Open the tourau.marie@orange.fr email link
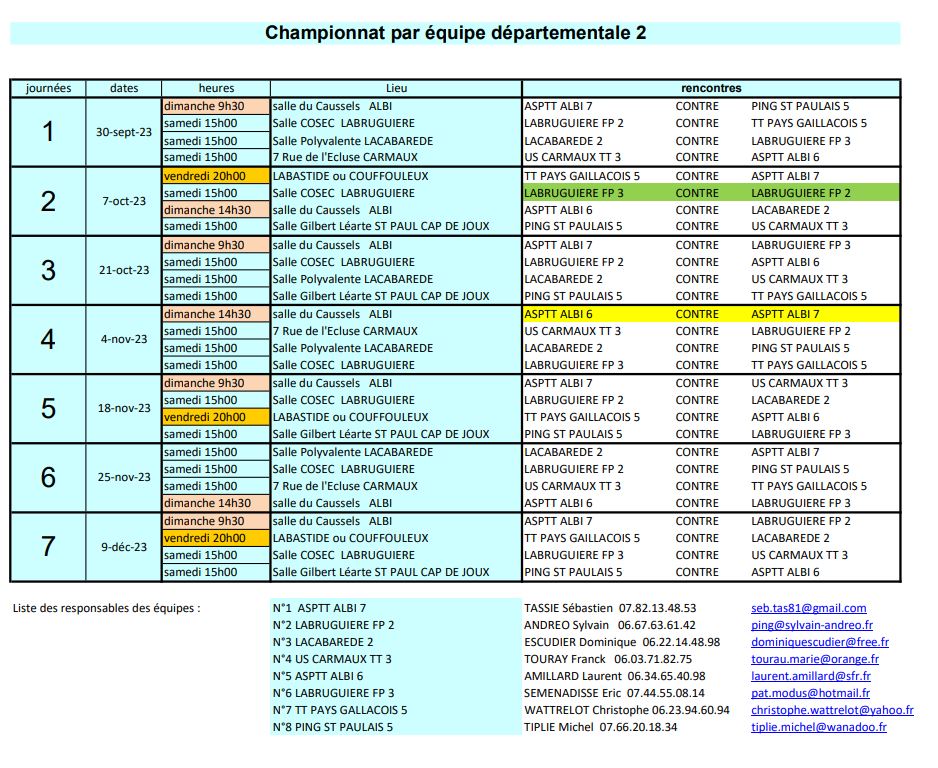 pos(815,659)
